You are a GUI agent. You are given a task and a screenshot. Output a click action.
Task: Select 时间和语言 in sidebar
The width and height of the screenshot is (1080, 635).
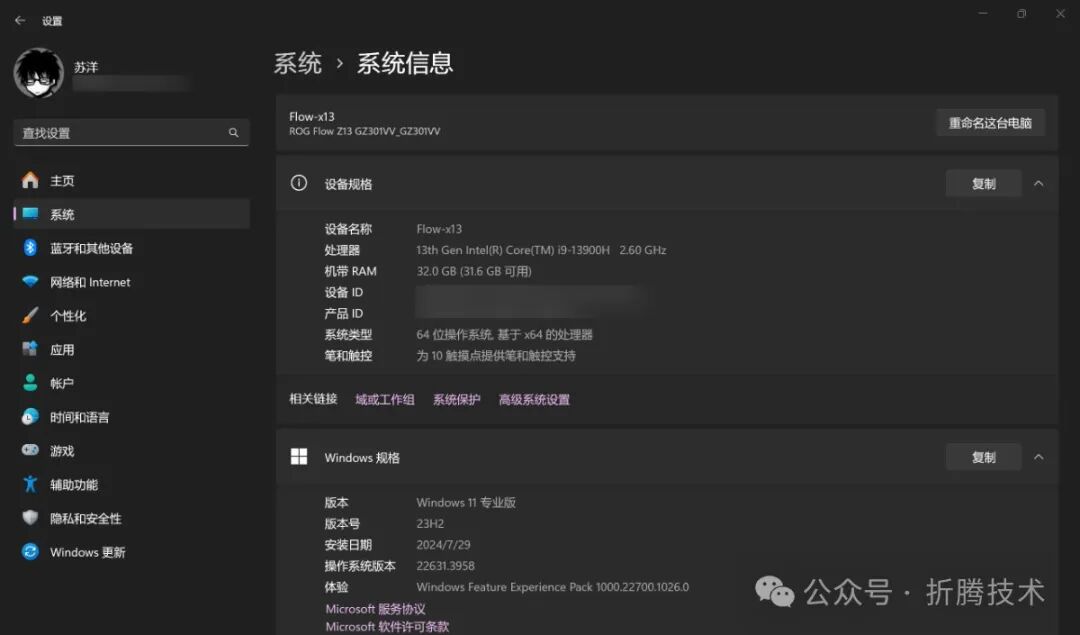pyautogui.click(x=131, y=417)
